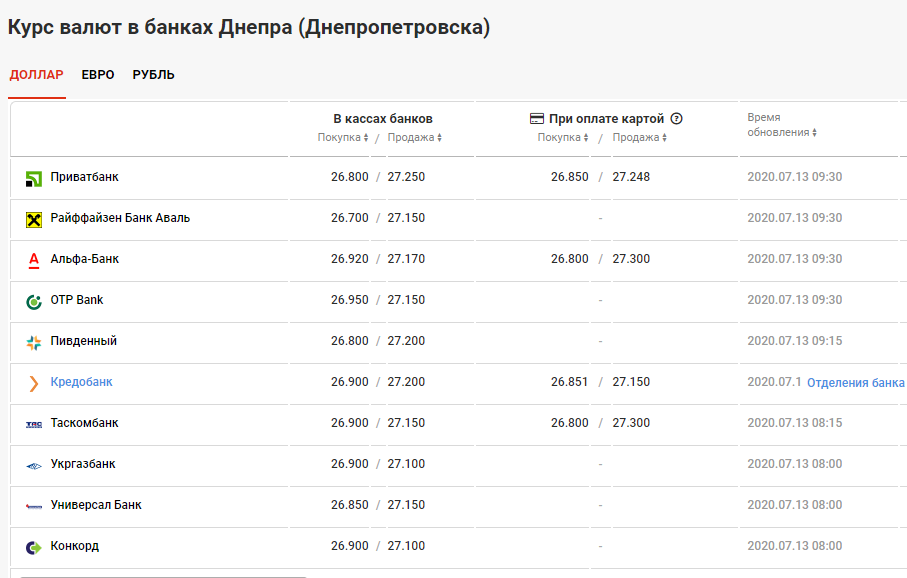Click the Альфа-Банк bank name

84,259
